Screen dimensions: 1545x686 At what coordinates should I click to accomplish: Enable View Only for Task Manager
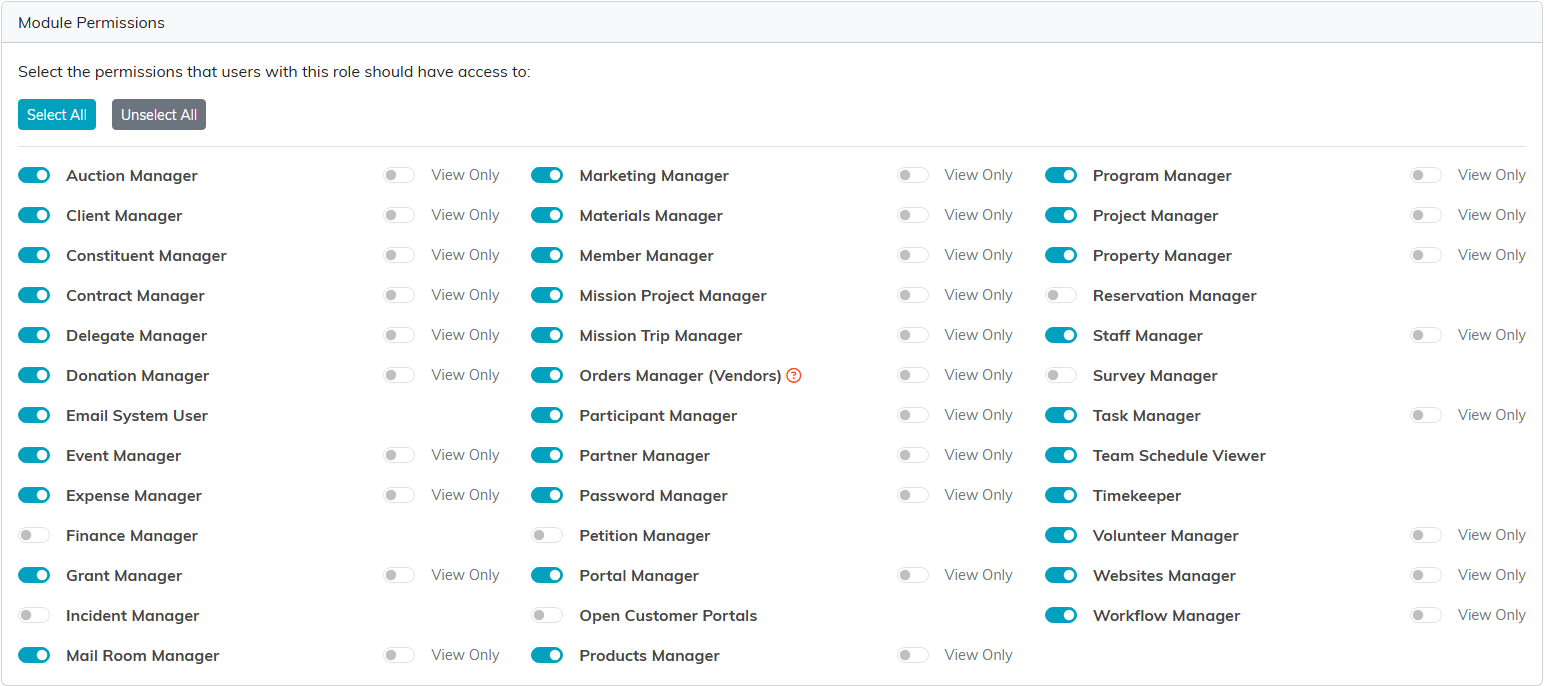coord(1426,415)
